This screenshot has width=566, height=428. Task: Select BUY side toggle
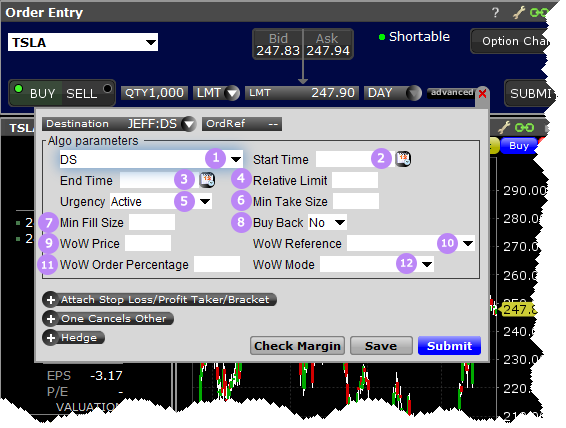point(36,93)
